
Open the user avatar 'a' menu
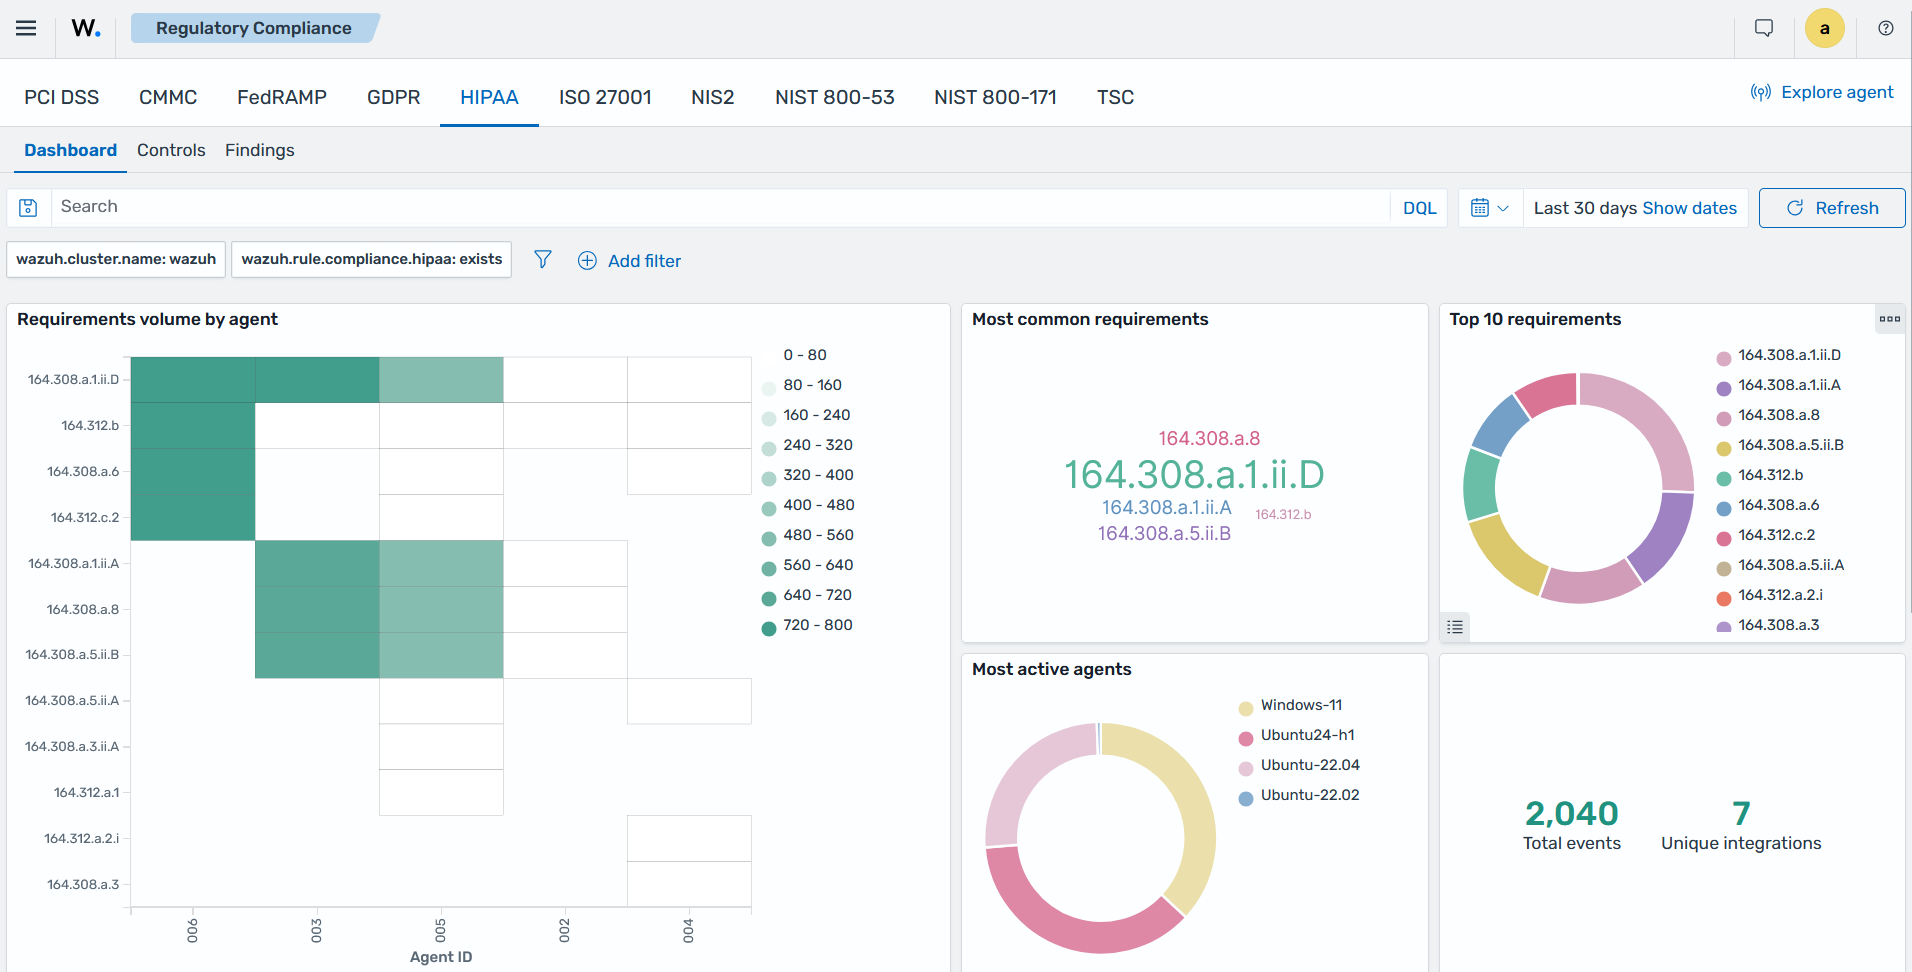[x=1825, y=28]
